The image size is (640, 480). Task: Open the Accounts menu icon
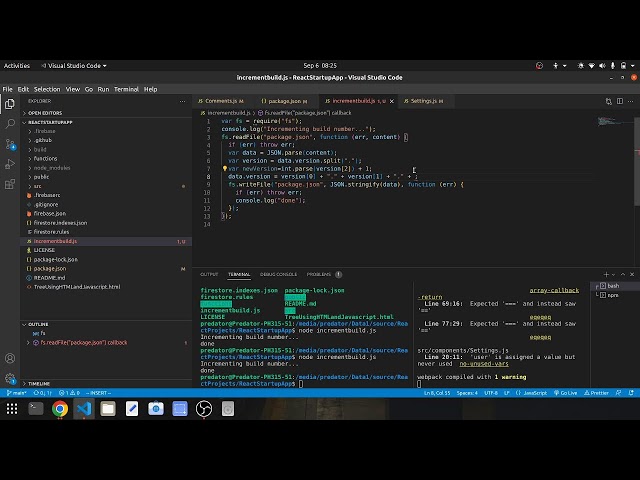point(10,358)
